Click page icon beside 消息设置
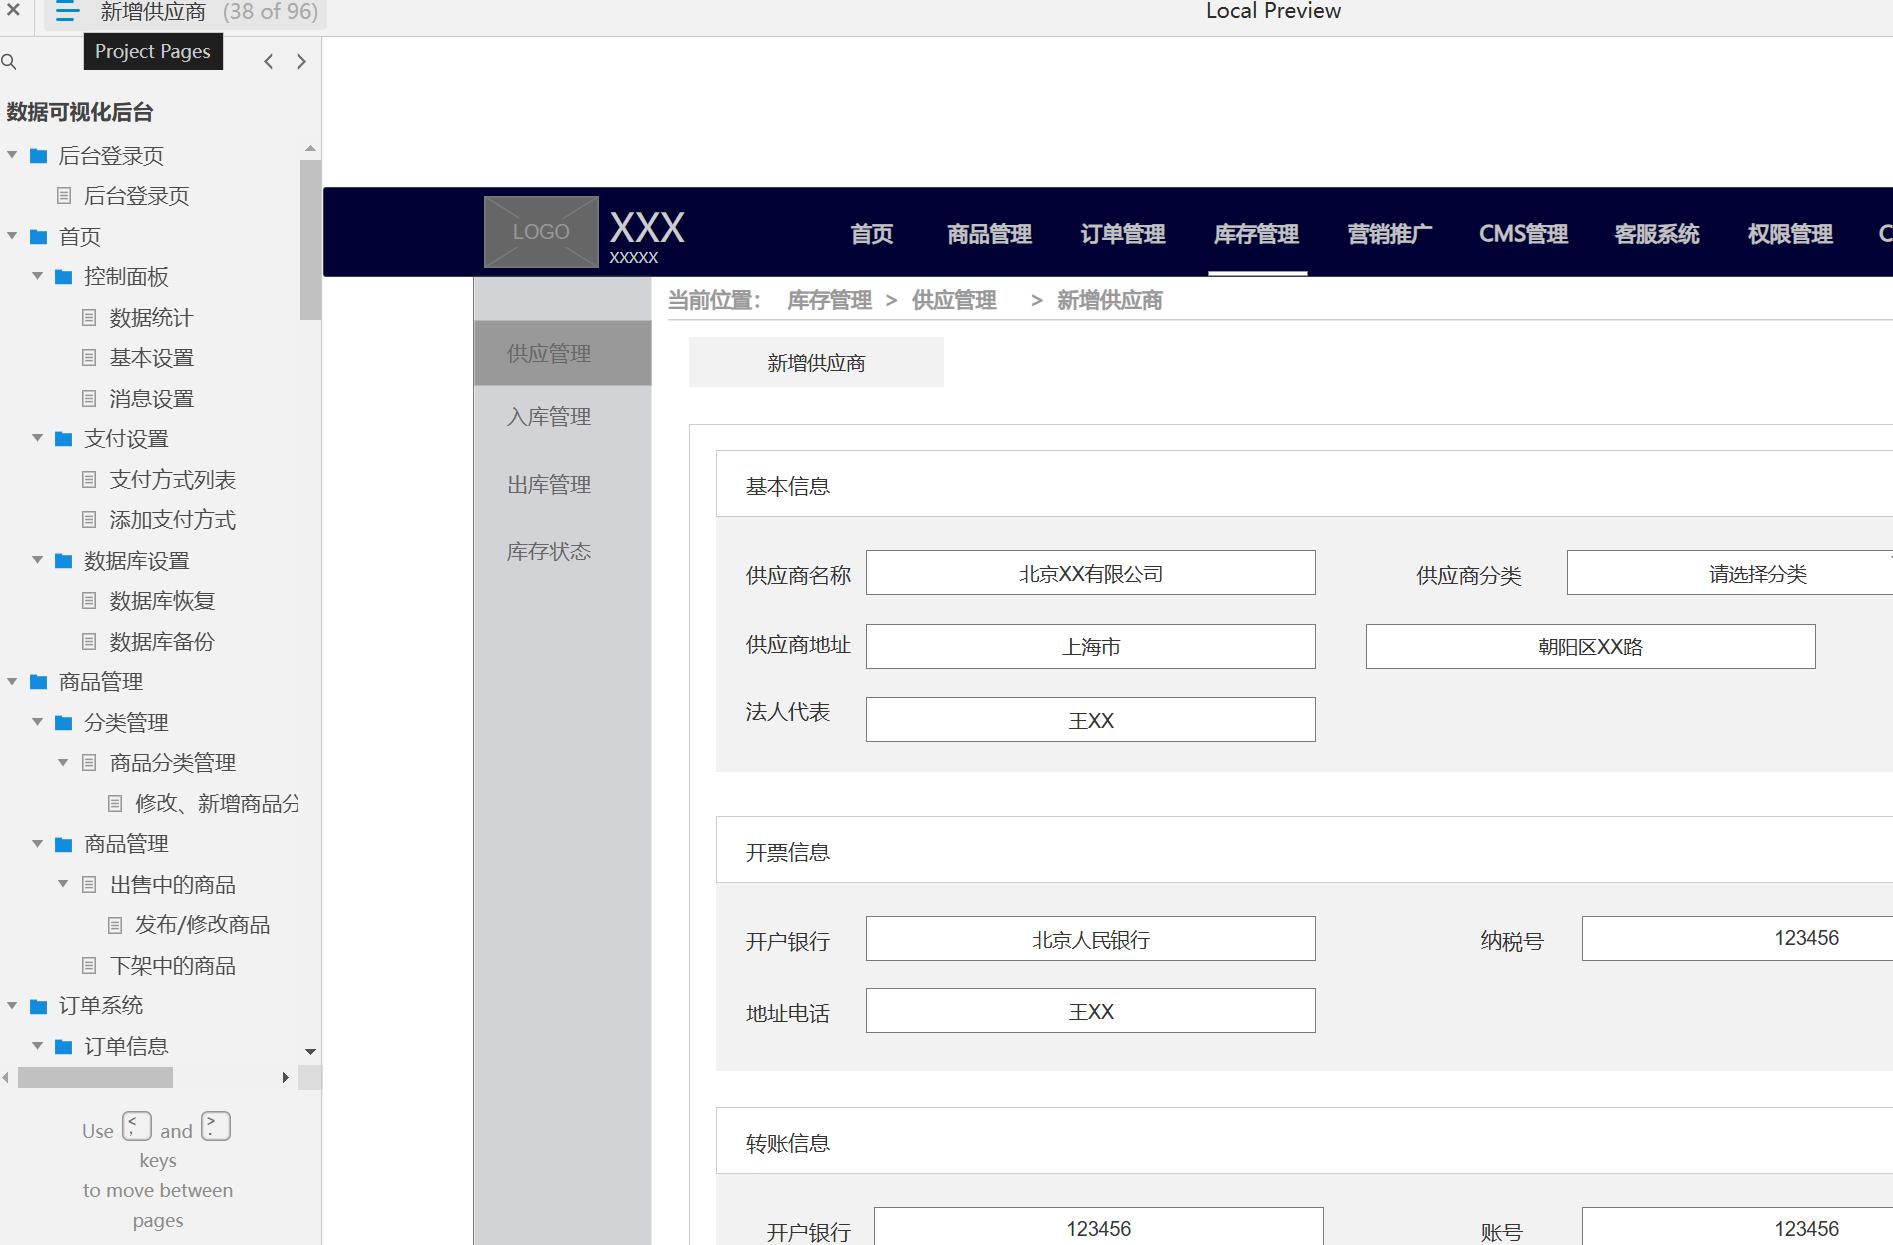Viewport: 1893px width, 1245px height. [x=89, y=399]
